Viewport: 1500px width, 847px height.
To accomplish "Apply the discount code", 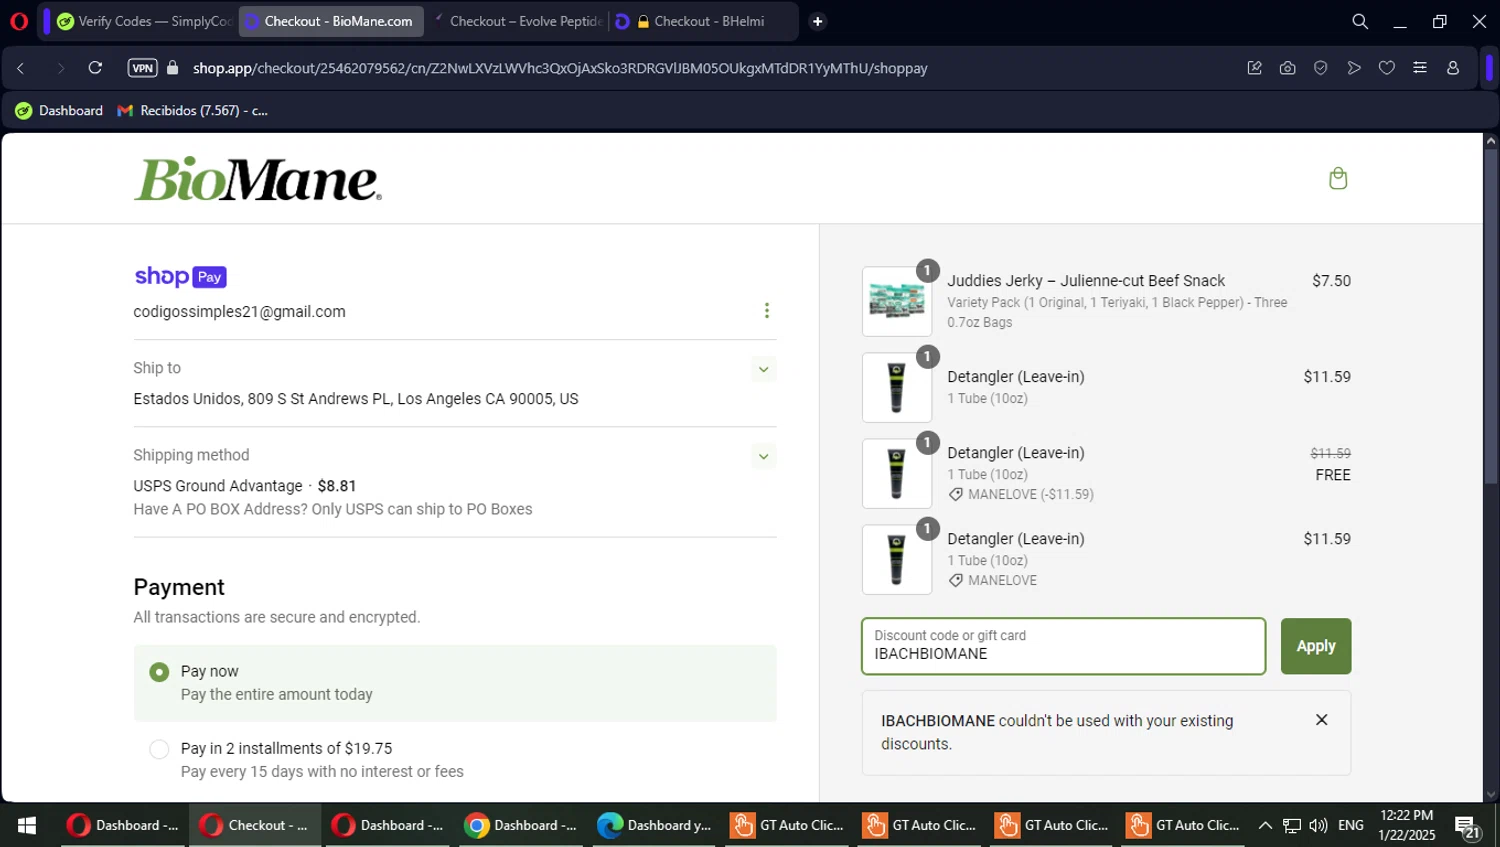I will click(x=1316, y=646).
